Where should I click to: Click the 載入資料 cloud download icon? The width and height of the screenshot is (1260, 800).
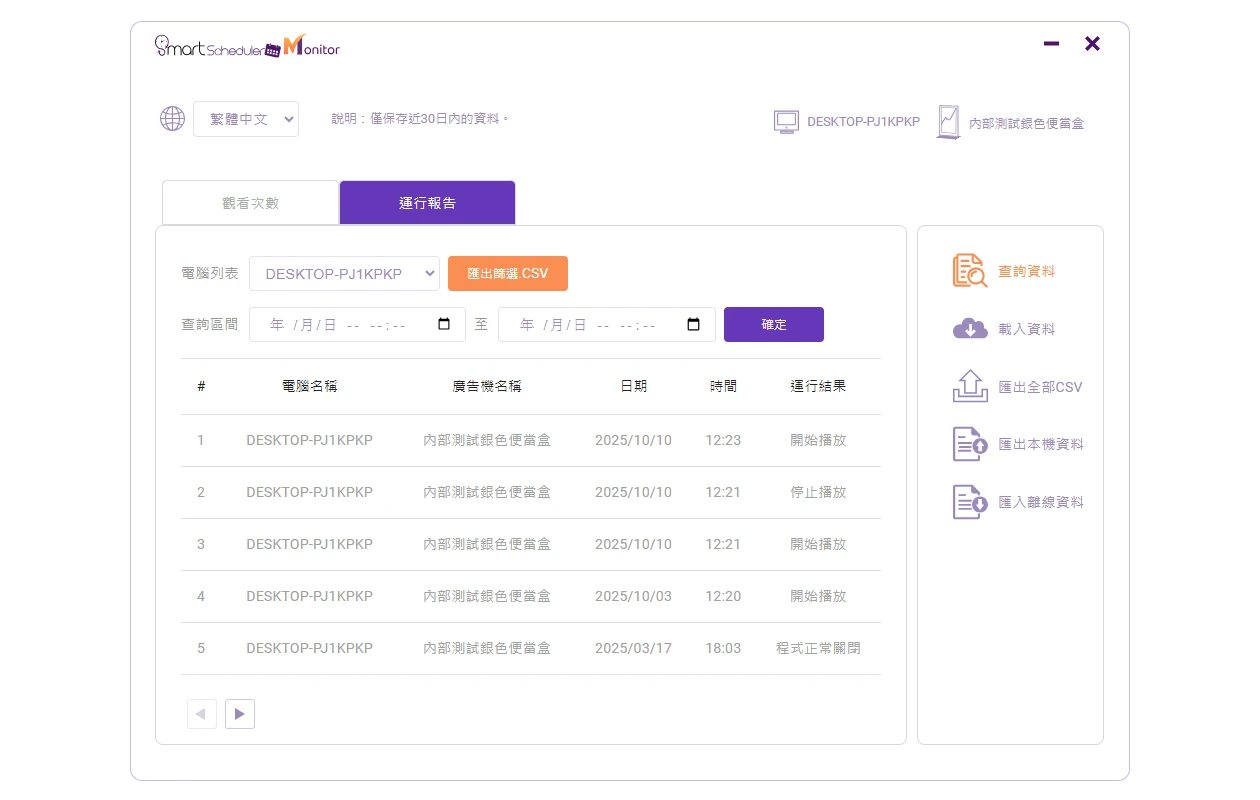point(969,329)
